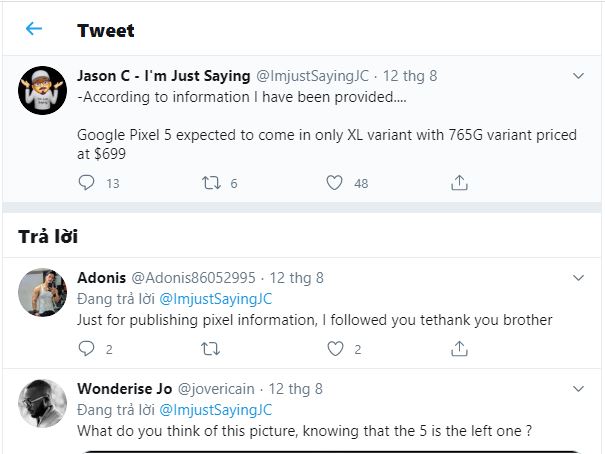605x454 pixels.
Task: Share Adonis's reply
Action: coord(459,349)
